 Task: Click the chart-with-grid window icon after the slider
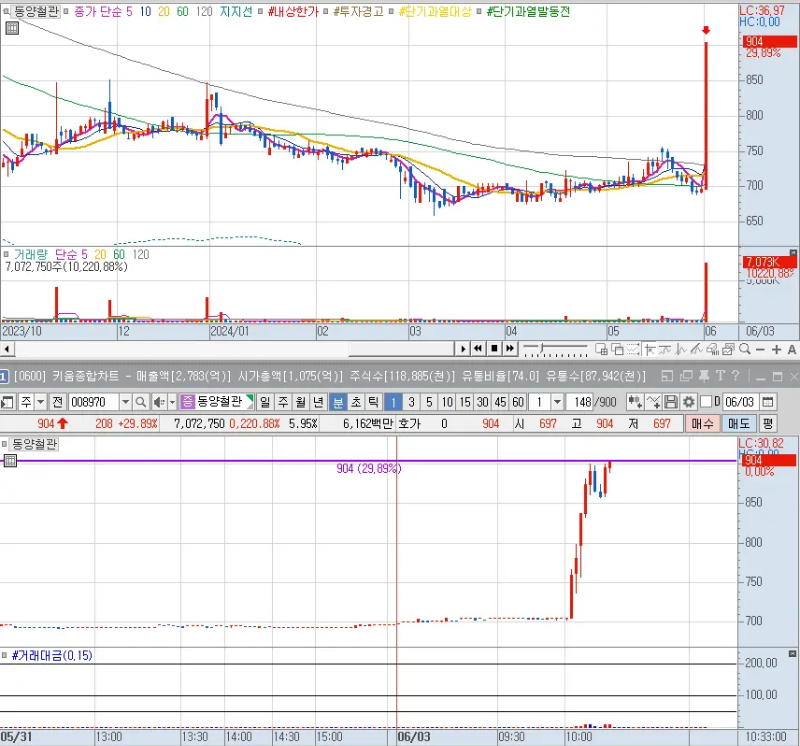[x=602, y=349]
